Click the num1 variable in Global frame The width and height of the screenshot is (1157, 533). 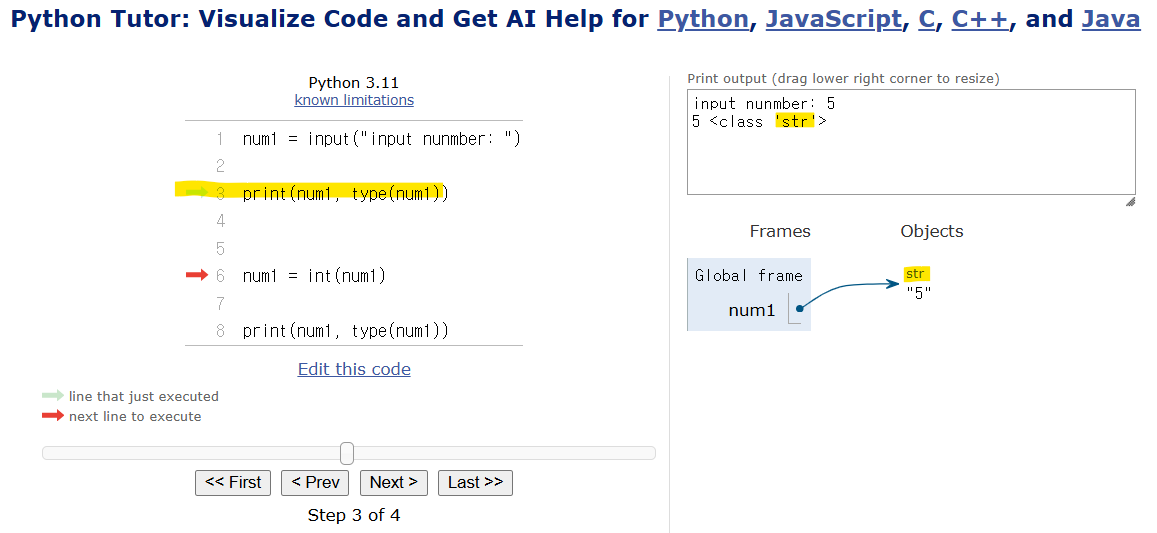[752, 311]
